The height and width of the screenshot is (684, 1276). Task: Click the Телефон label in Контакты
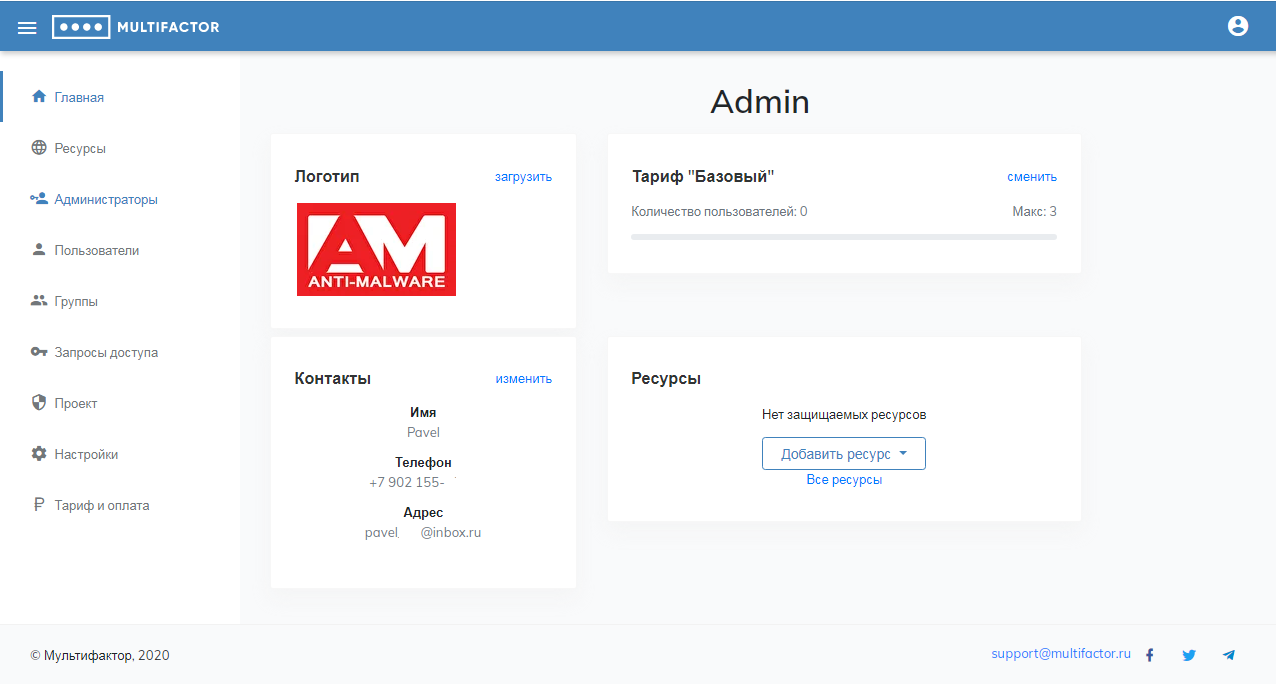tap(423, 463)
